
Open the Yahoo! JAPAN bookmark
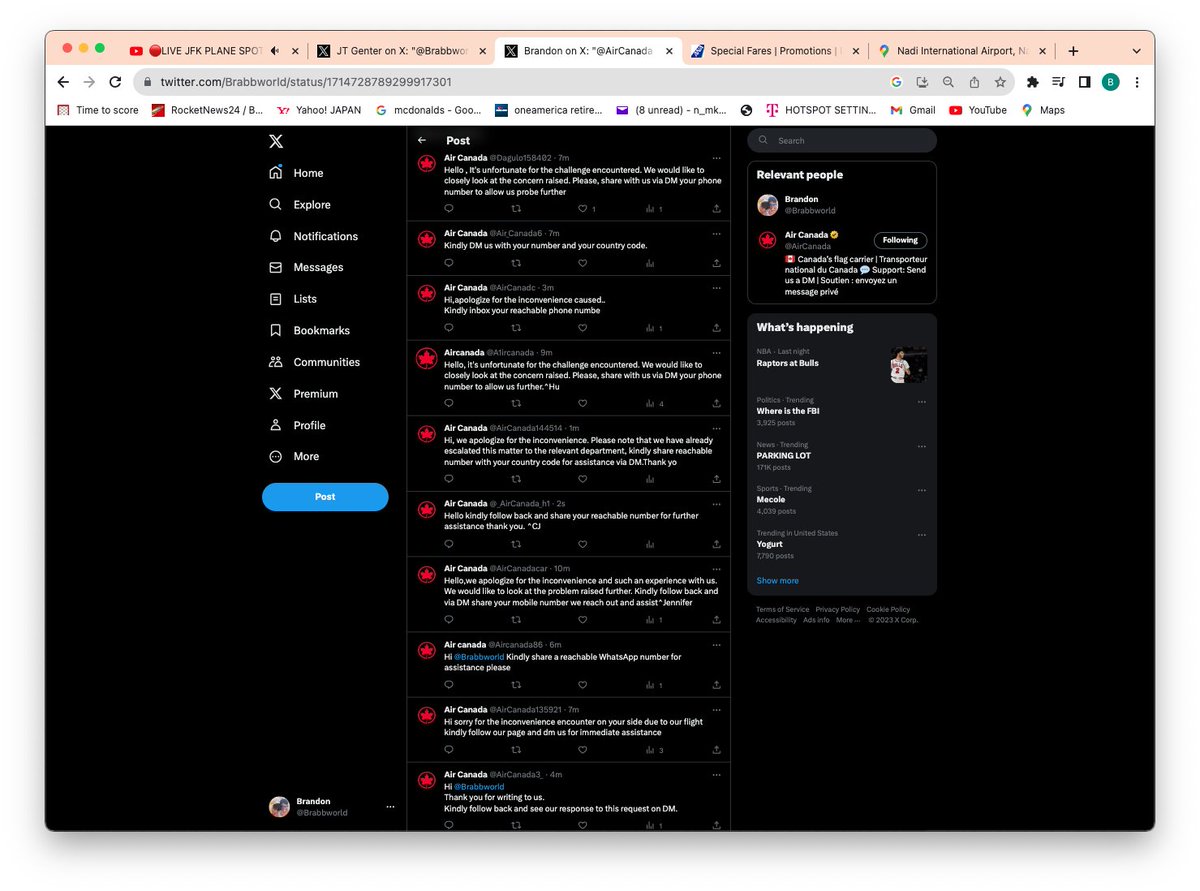tap(320, 110)
